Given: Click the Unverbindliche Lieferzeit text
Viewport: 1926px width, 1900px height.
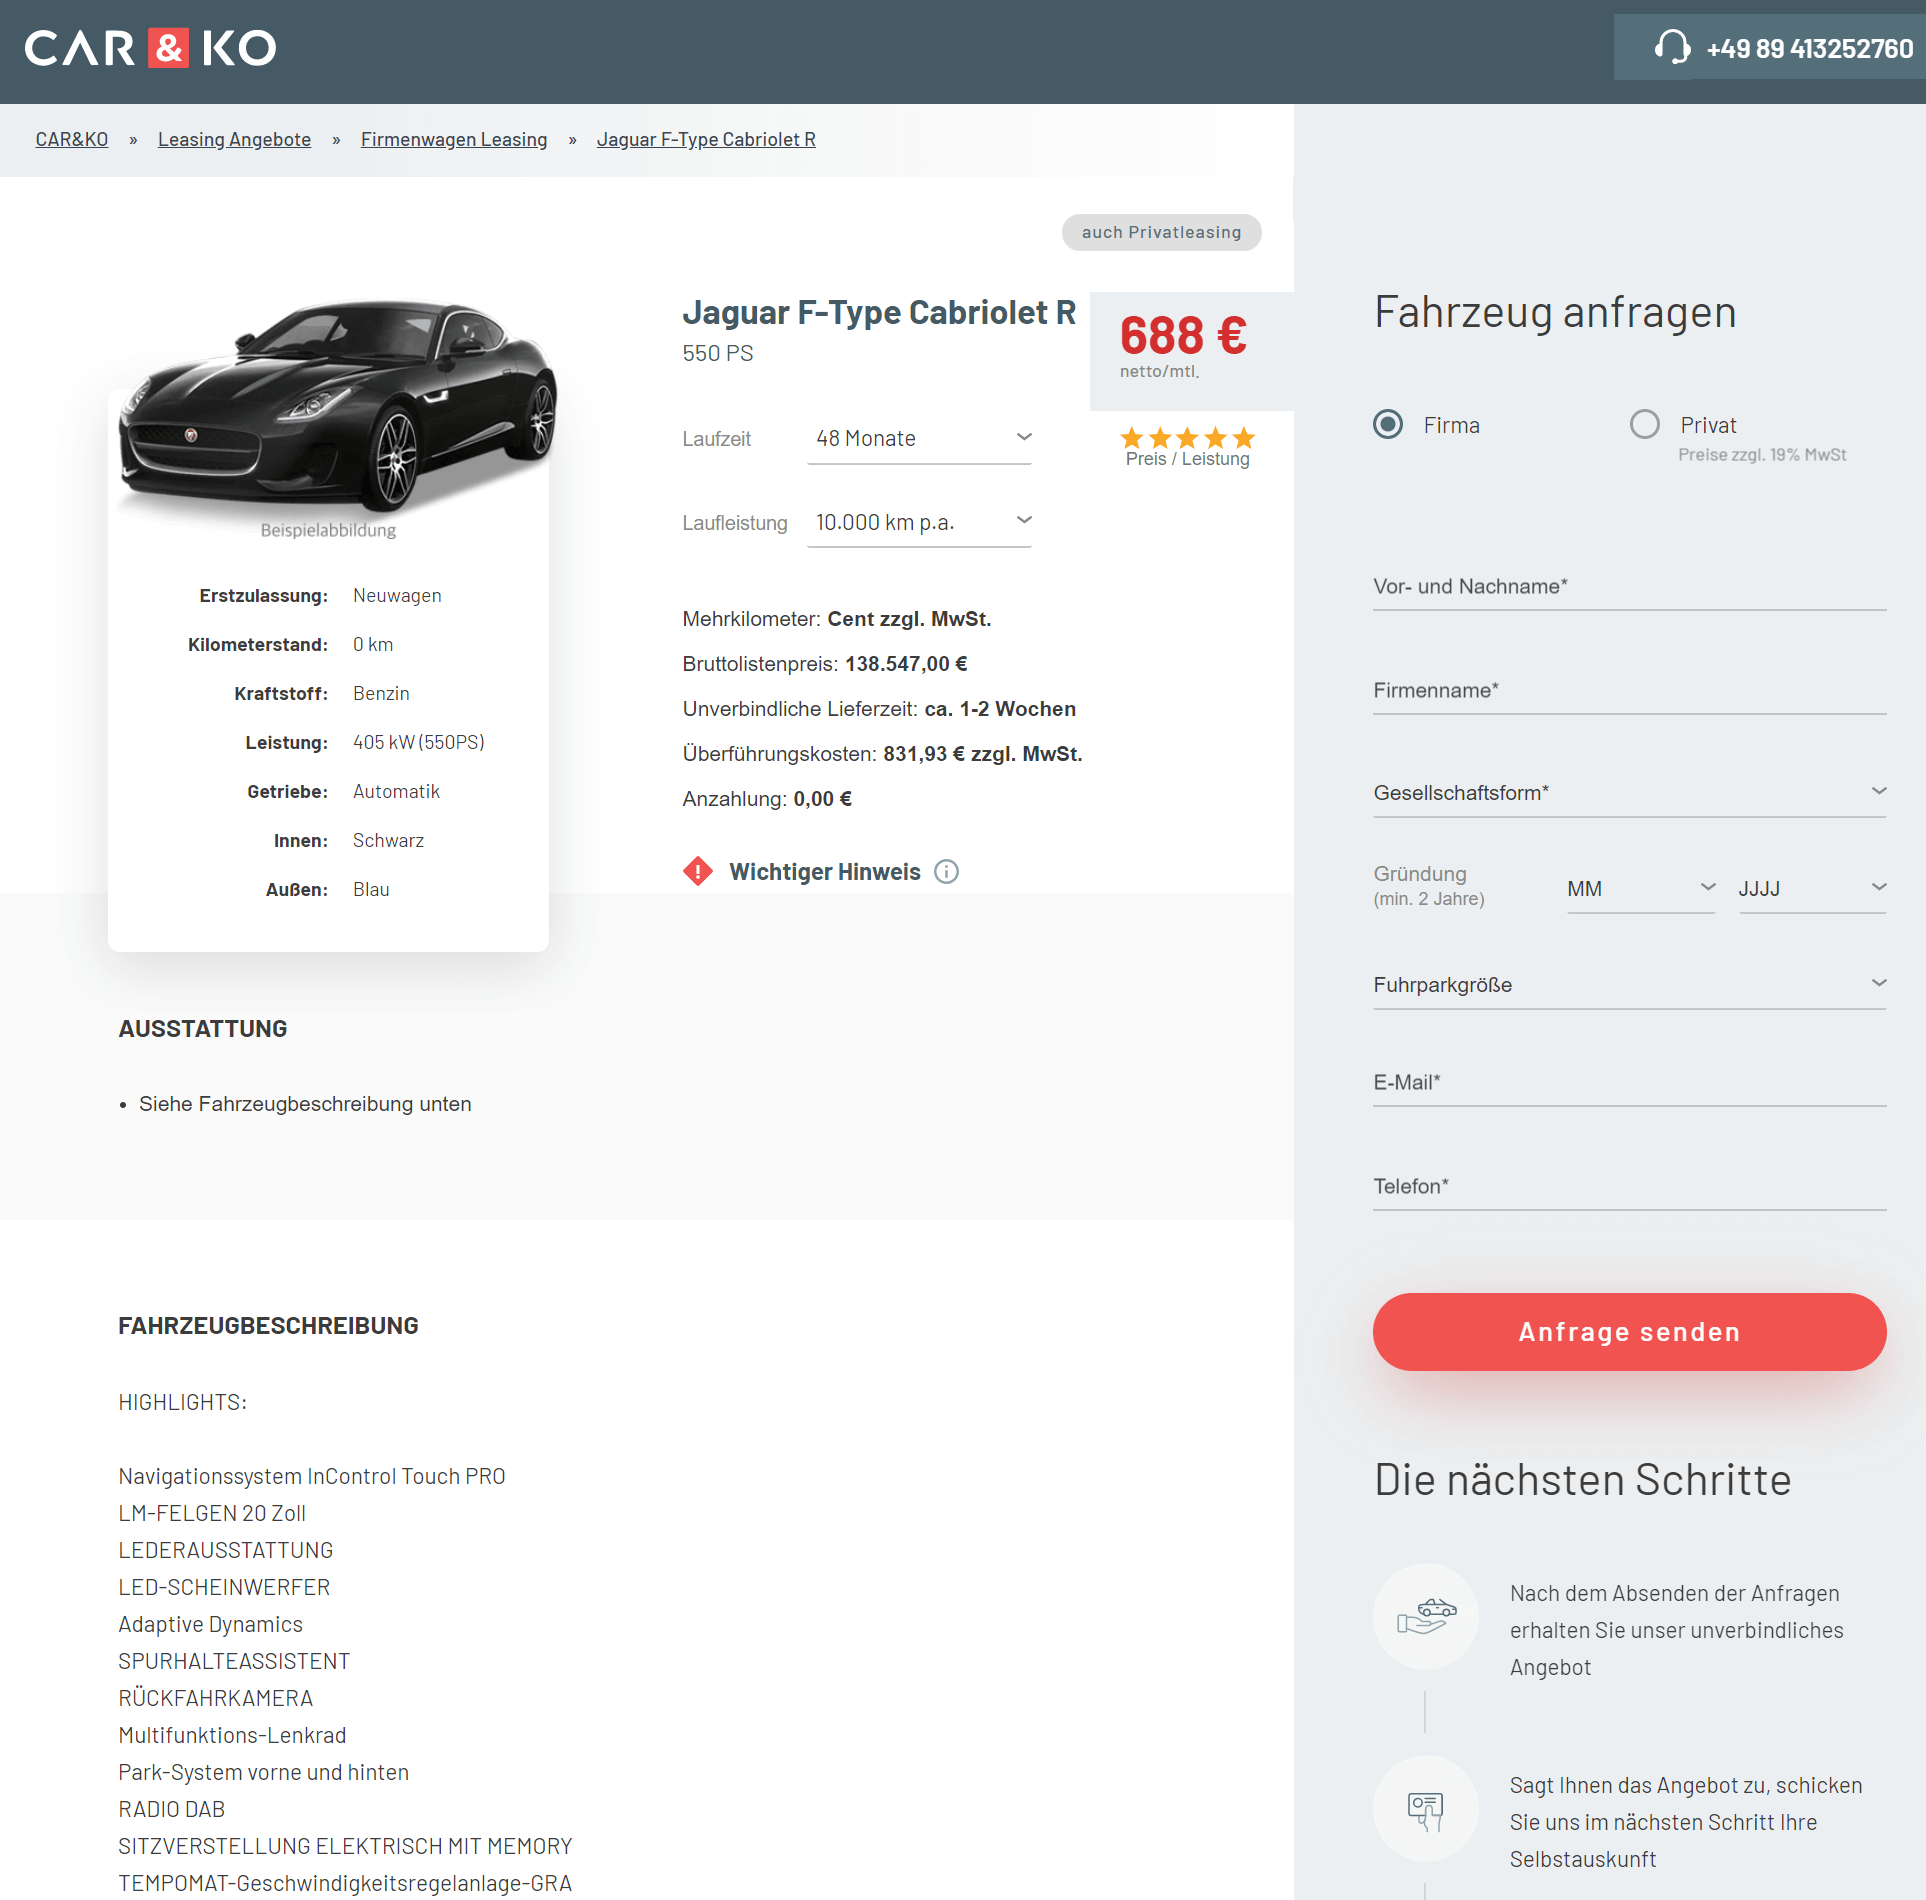Looking at the screenshot, I should [879, 709].
